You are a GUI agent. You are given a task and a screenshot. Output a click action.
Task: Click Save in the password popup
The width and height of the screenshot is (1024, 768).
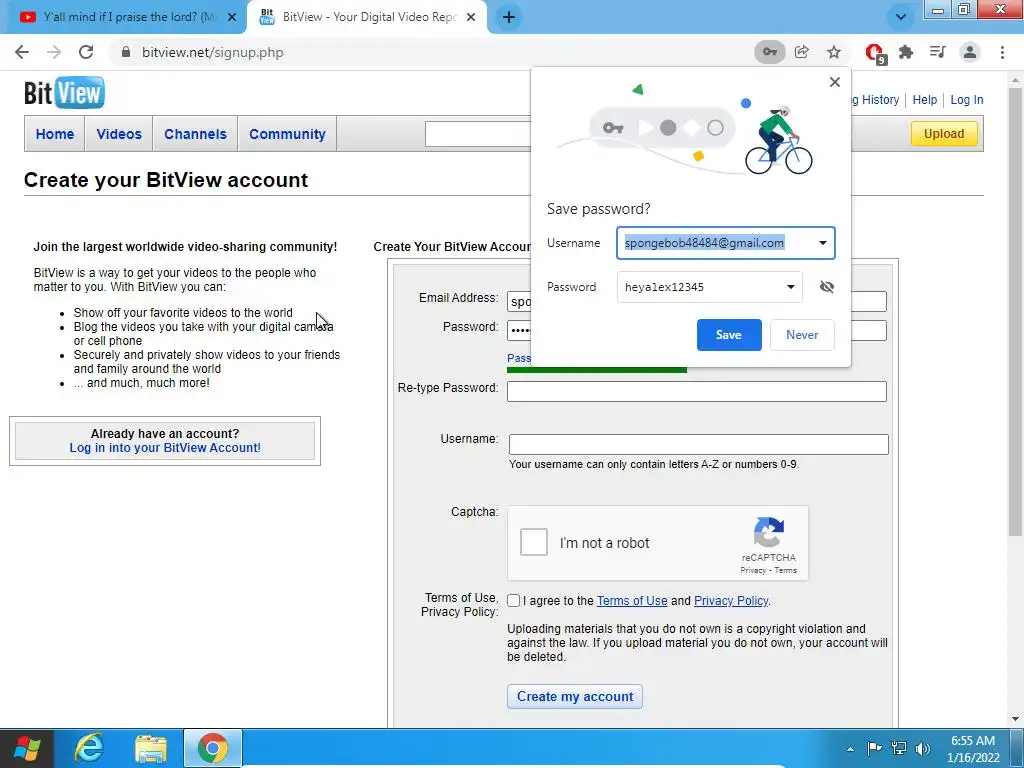729,335
